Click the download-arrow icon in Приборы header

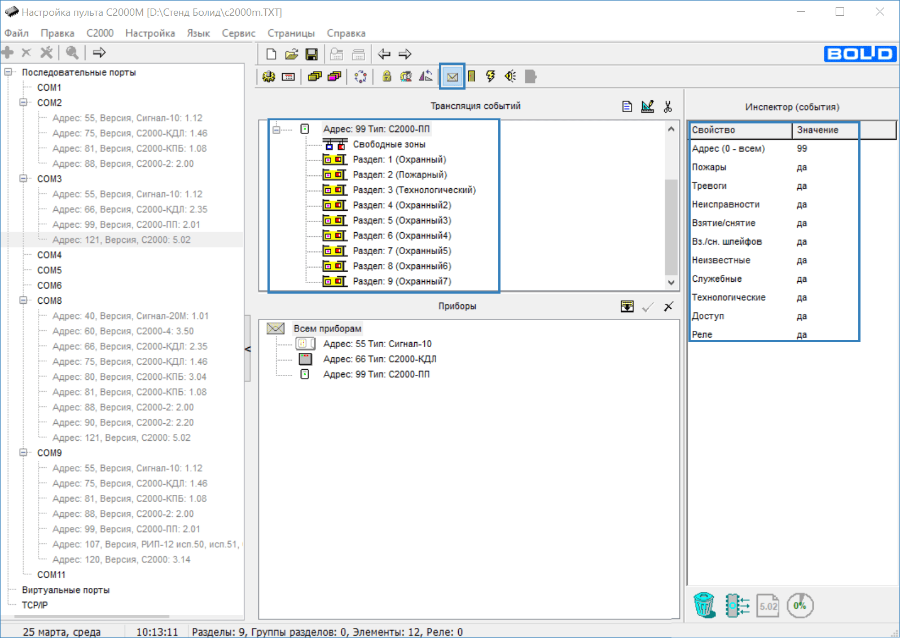coord(627,306)
